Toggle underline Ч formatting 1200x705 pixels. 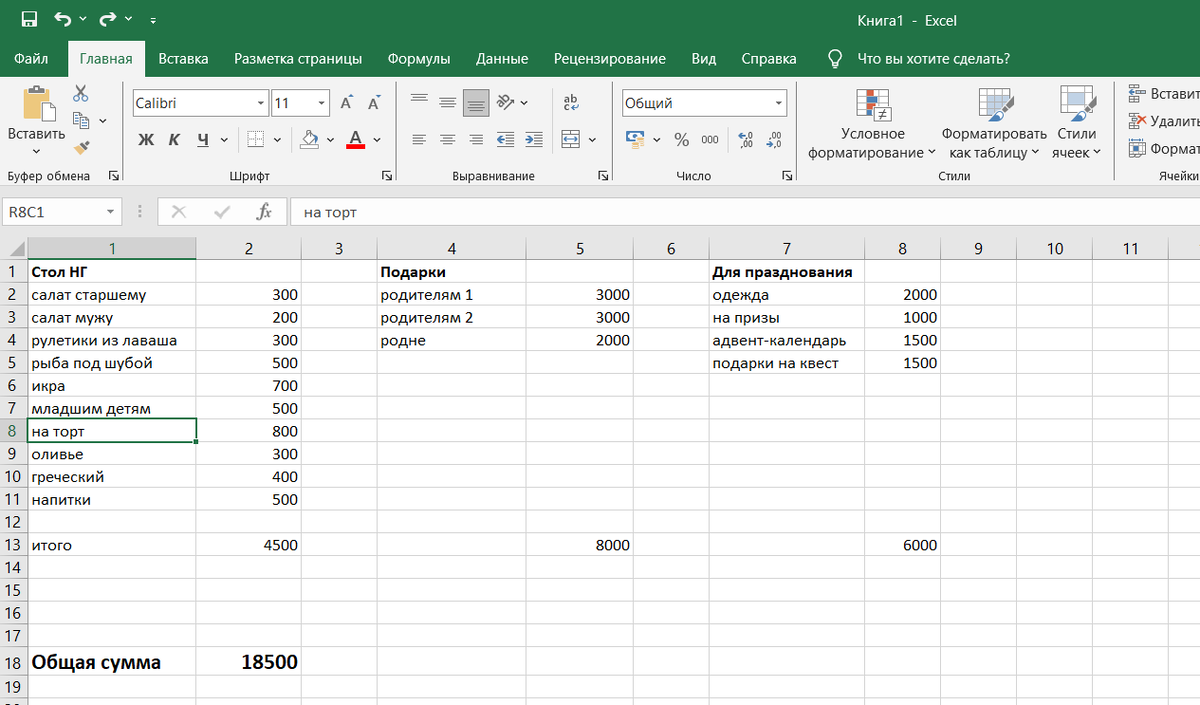coord(202,139)
